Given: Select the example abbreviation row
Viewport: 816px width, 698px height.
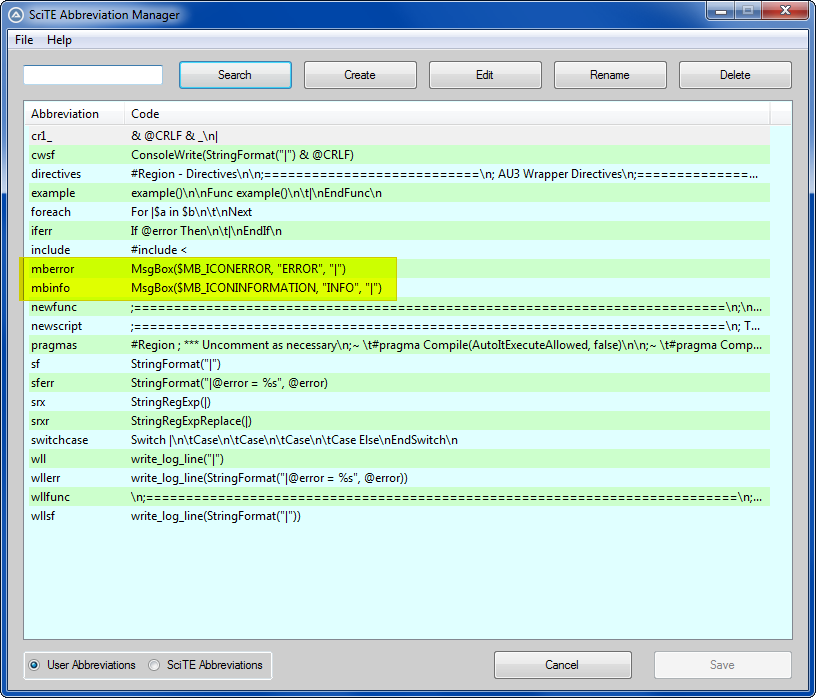Looking at the screenshot, I should tap(397, 193).
